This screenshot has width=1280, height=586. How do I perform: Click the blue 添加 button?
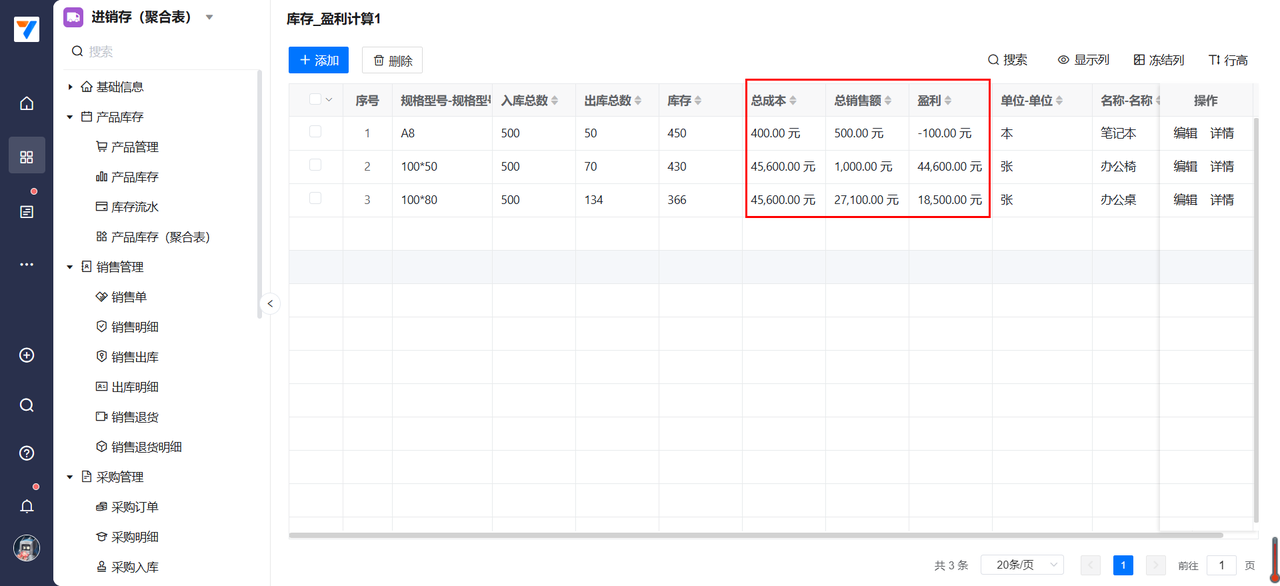319,60
